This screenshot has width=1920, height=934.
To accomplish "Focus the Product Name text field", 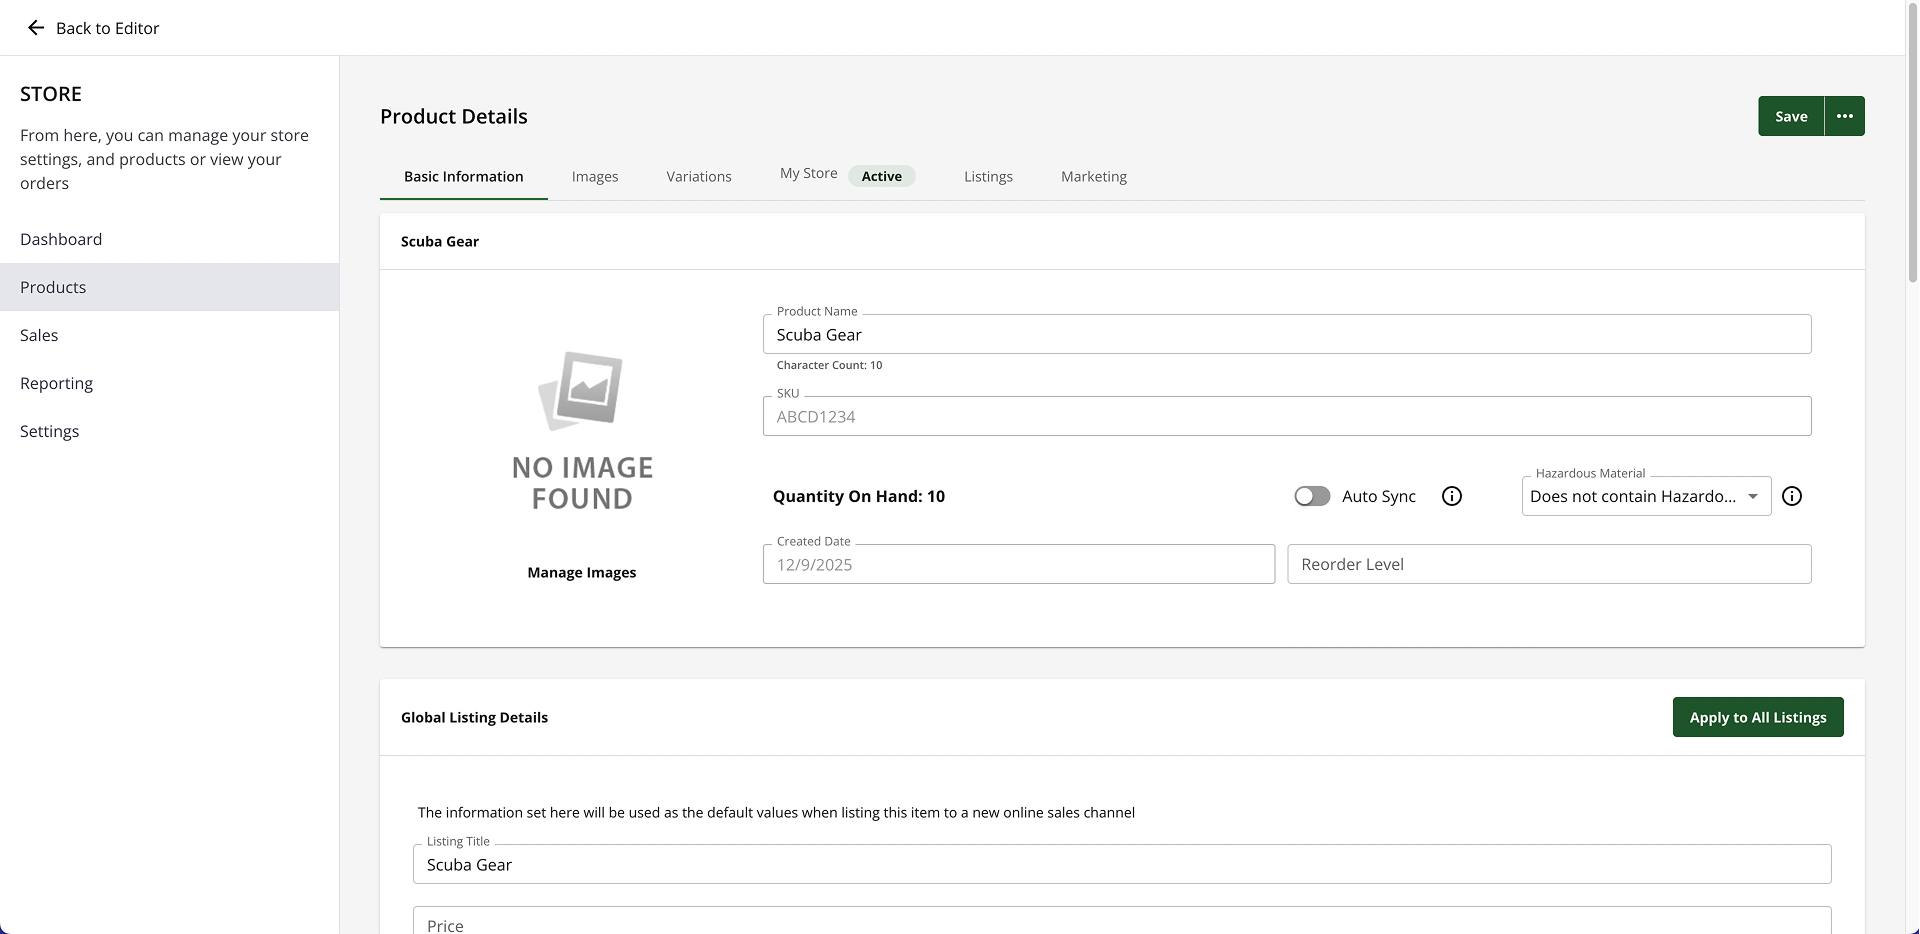I will (1286, 335).
